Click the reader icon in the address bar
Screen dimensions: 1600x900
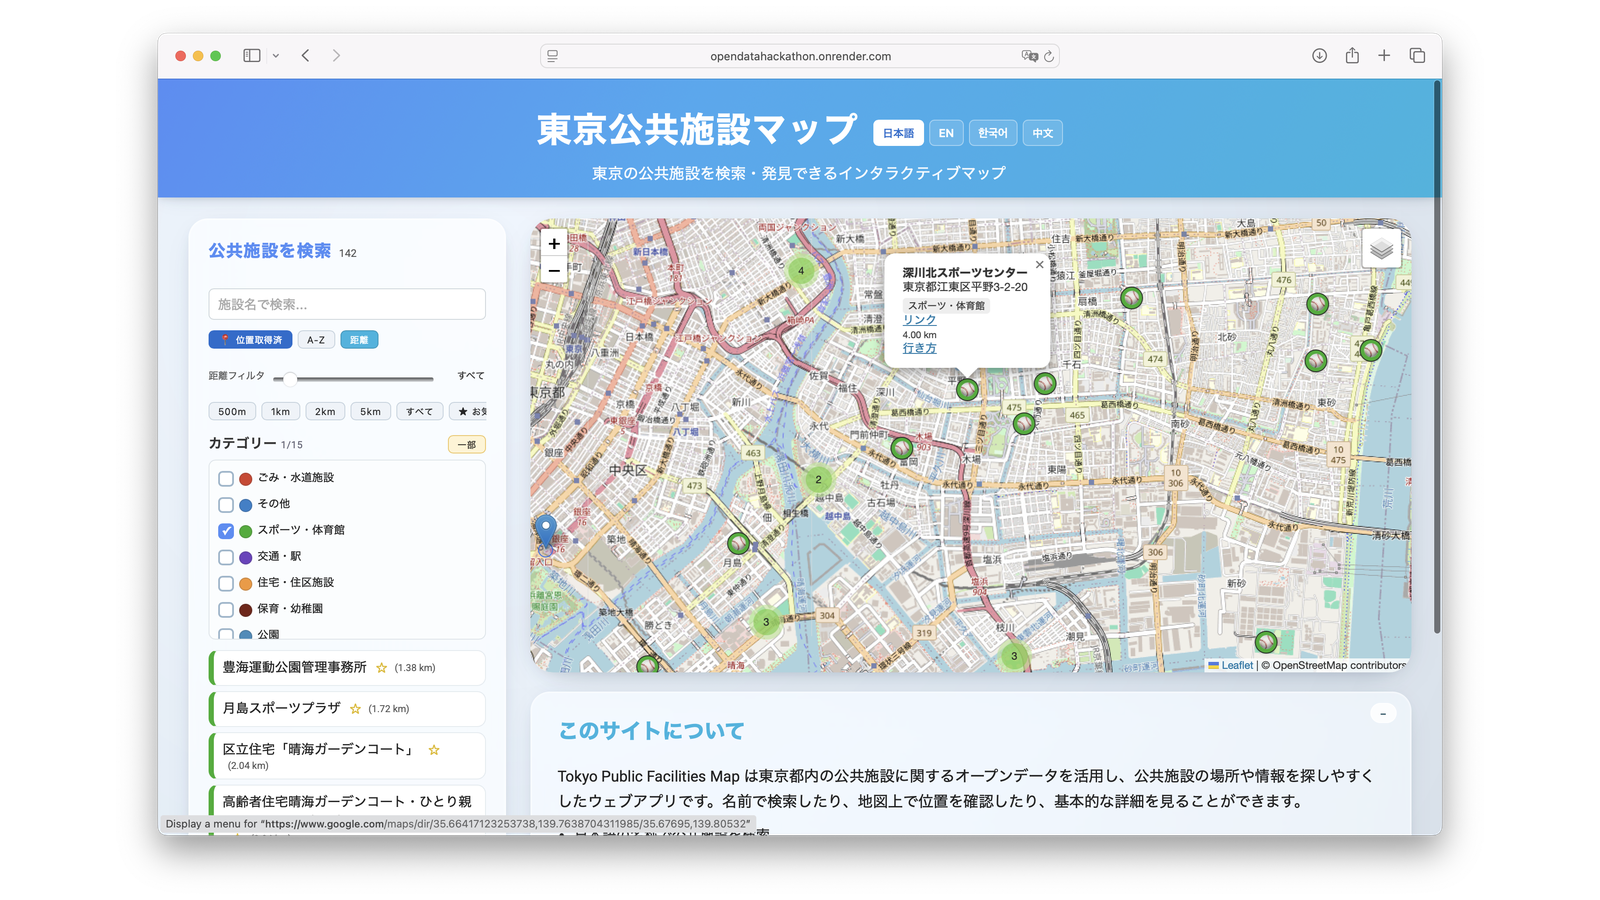[553, 57]
